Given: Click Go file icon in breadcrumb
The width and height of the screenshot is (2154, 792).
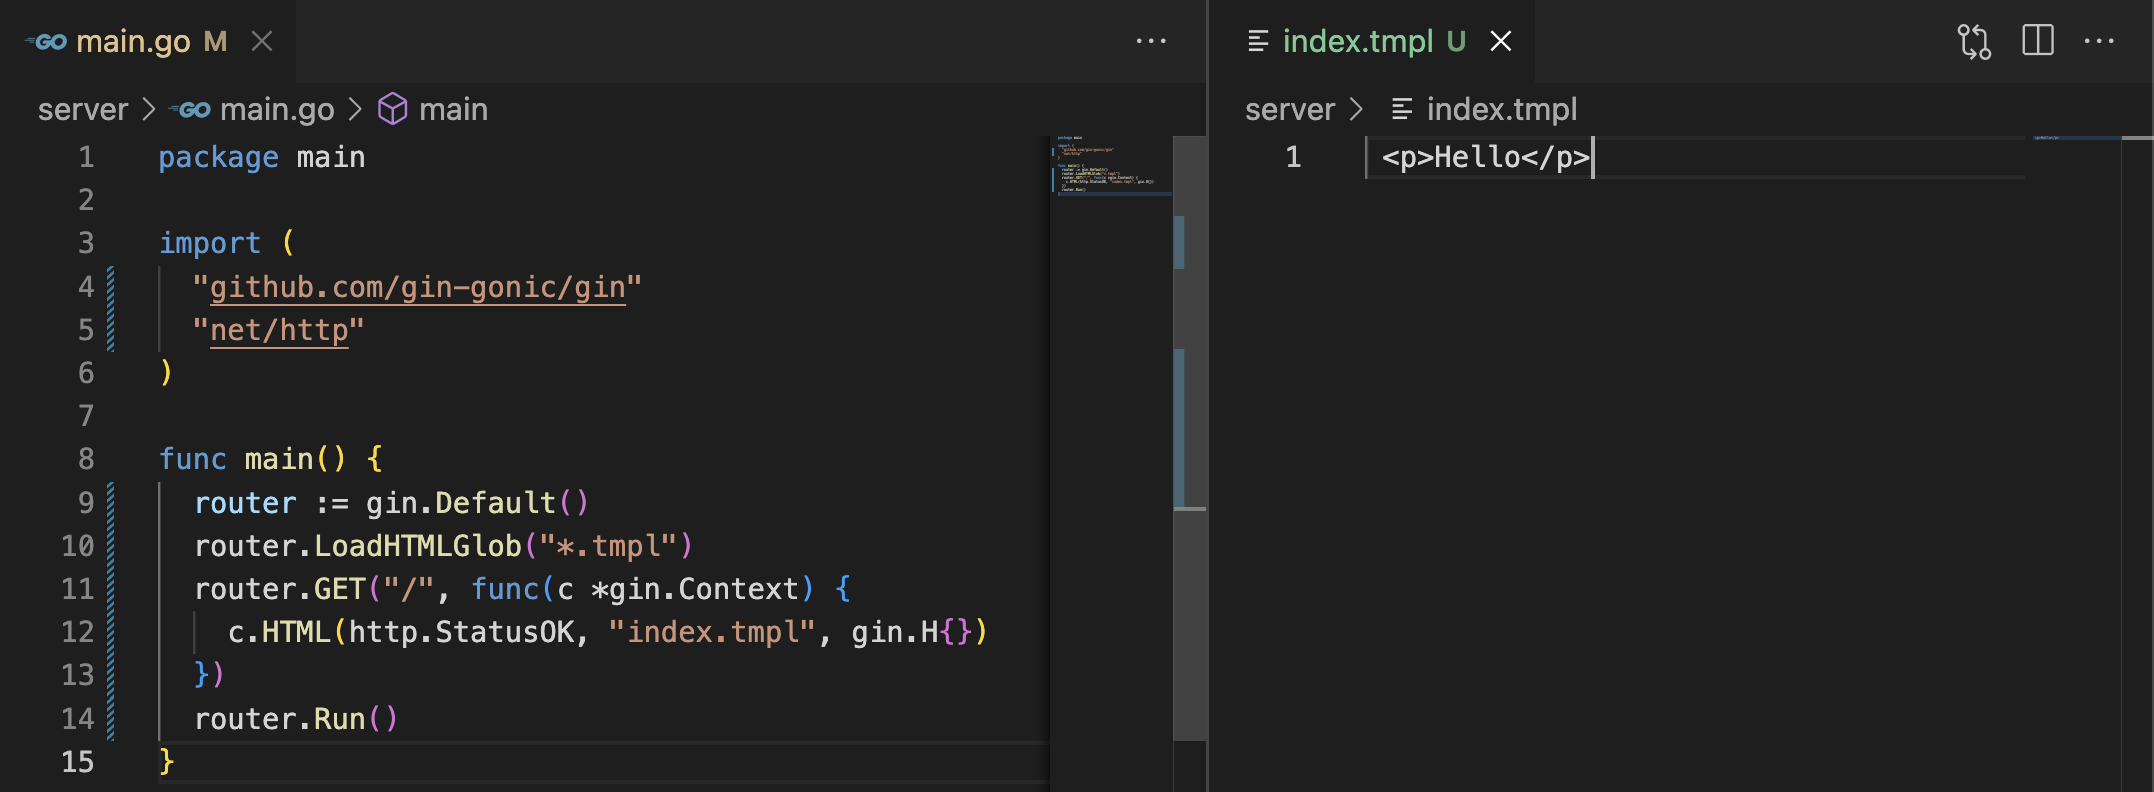Looking at the screenshot, I should point(190,109).
